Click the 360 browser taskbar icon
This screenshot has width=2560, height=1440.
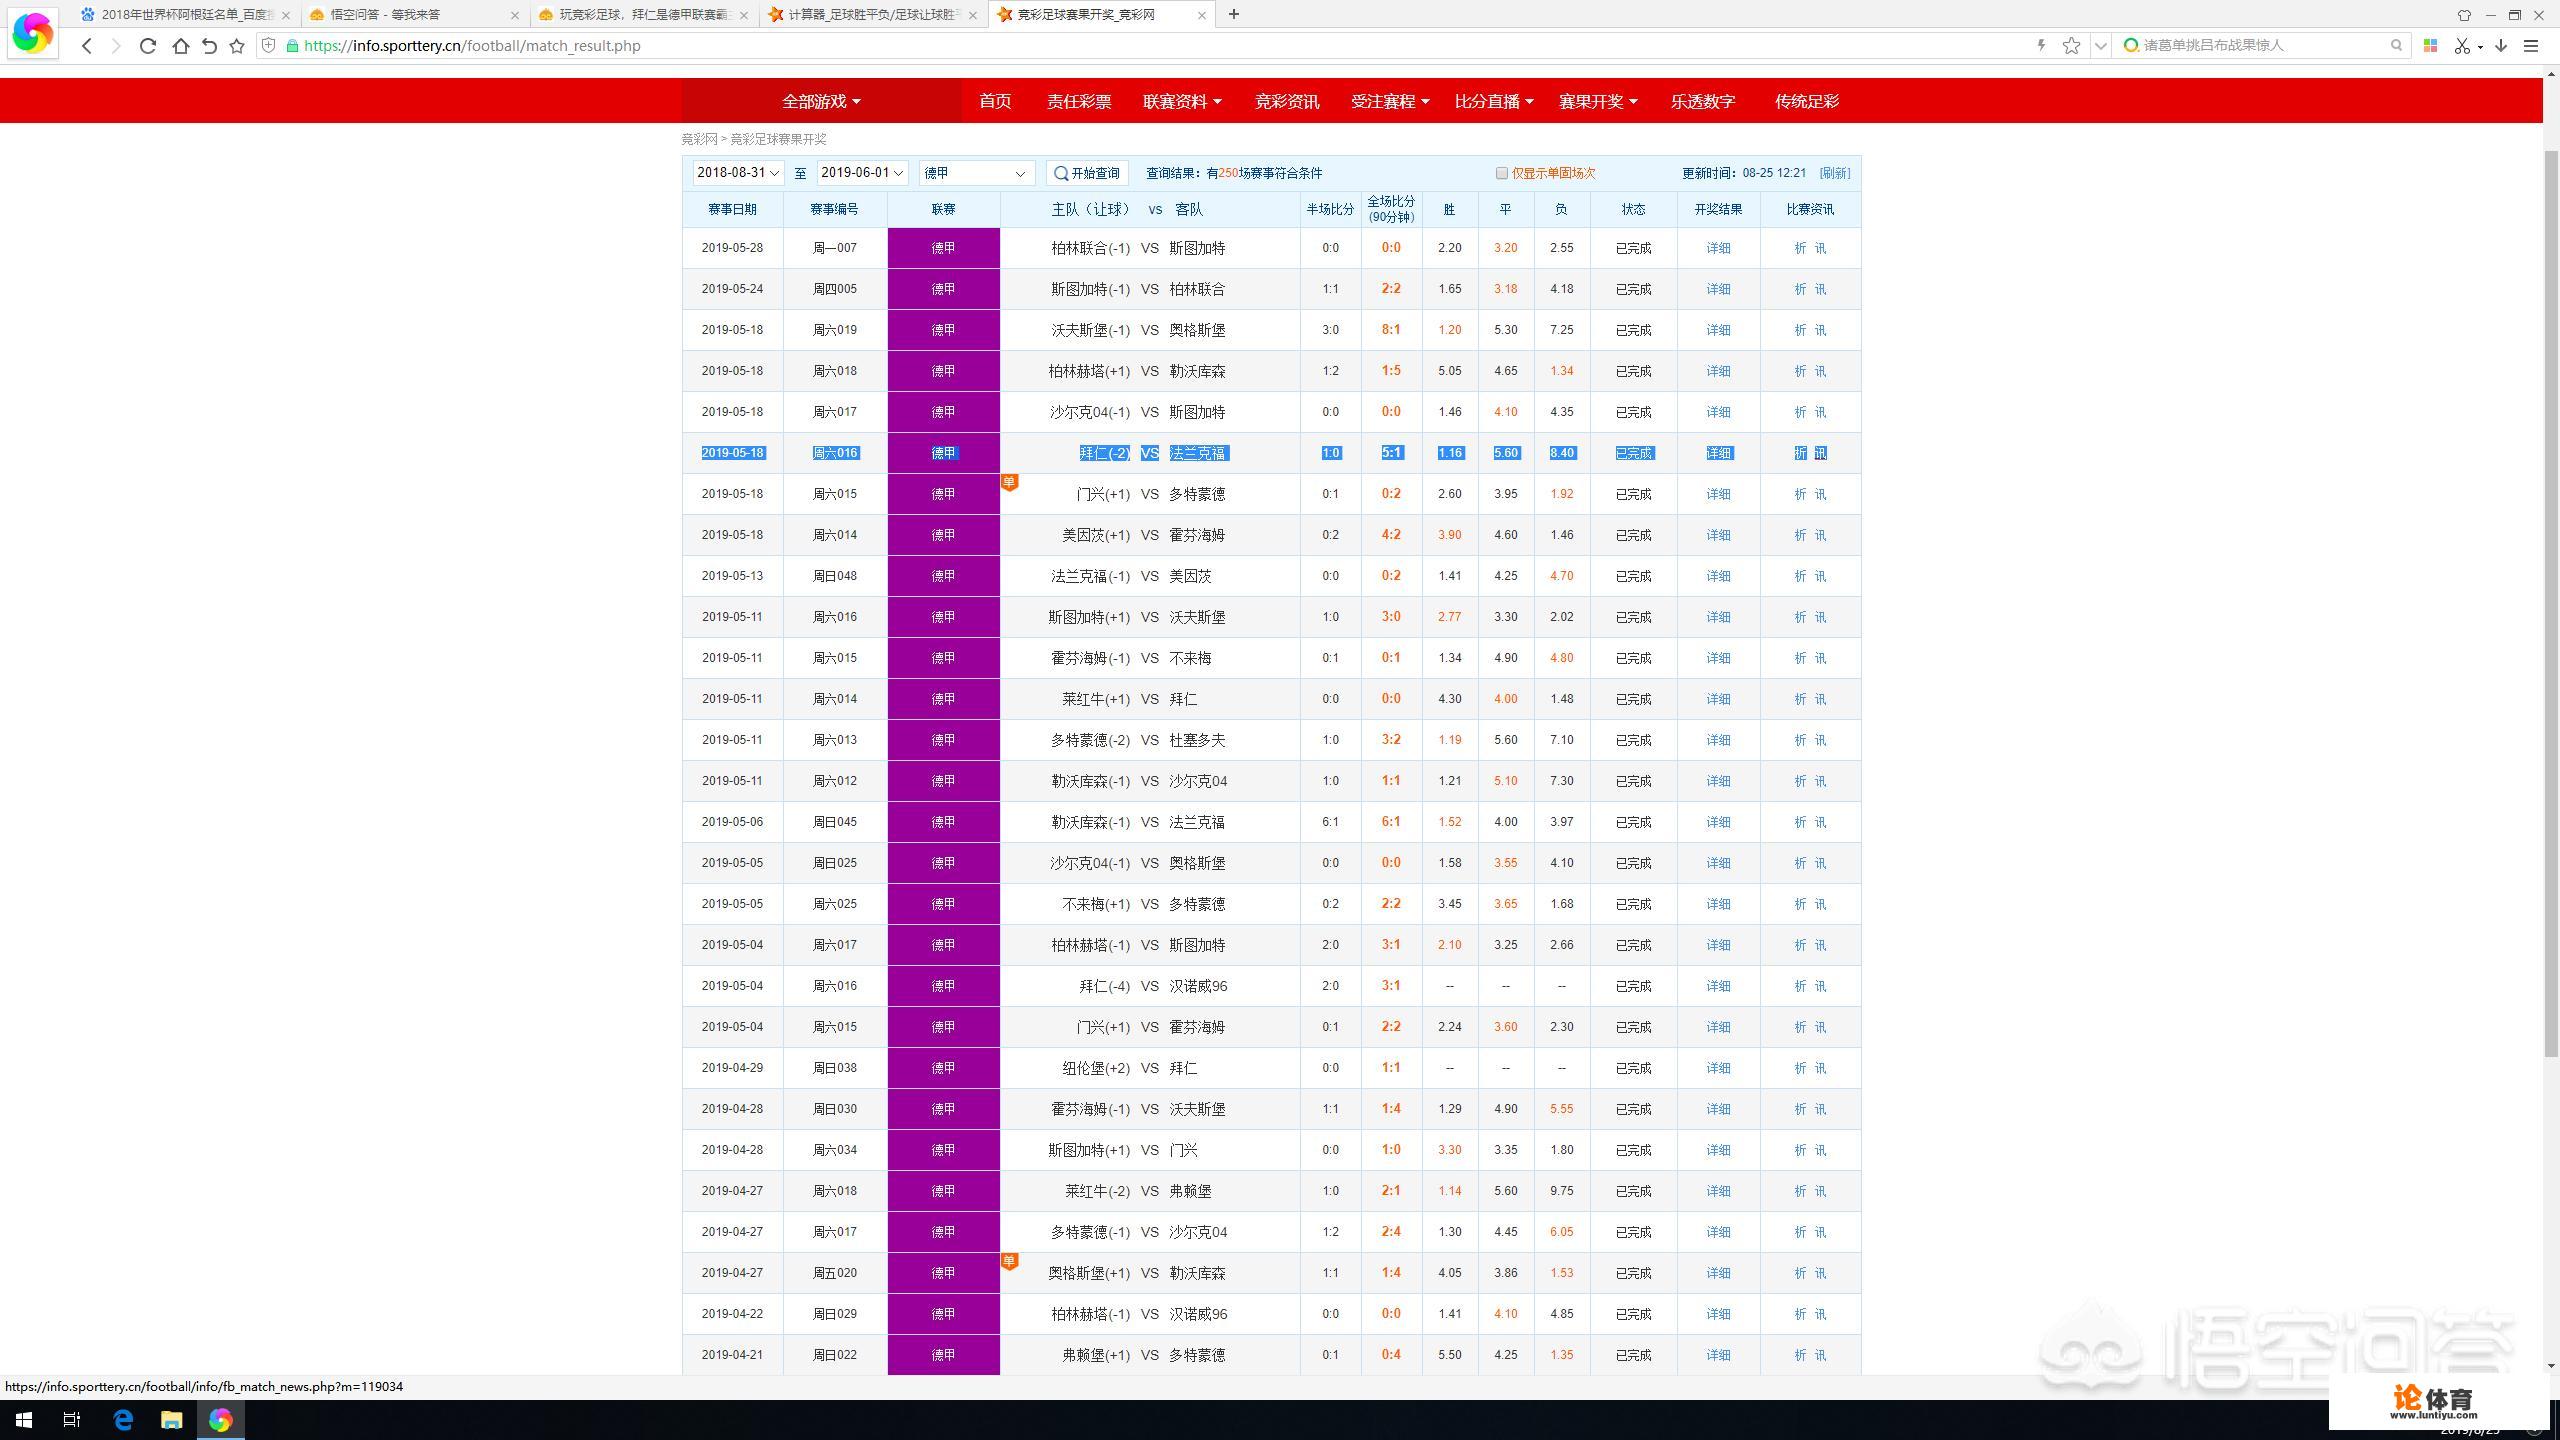tap(221, 1419)
